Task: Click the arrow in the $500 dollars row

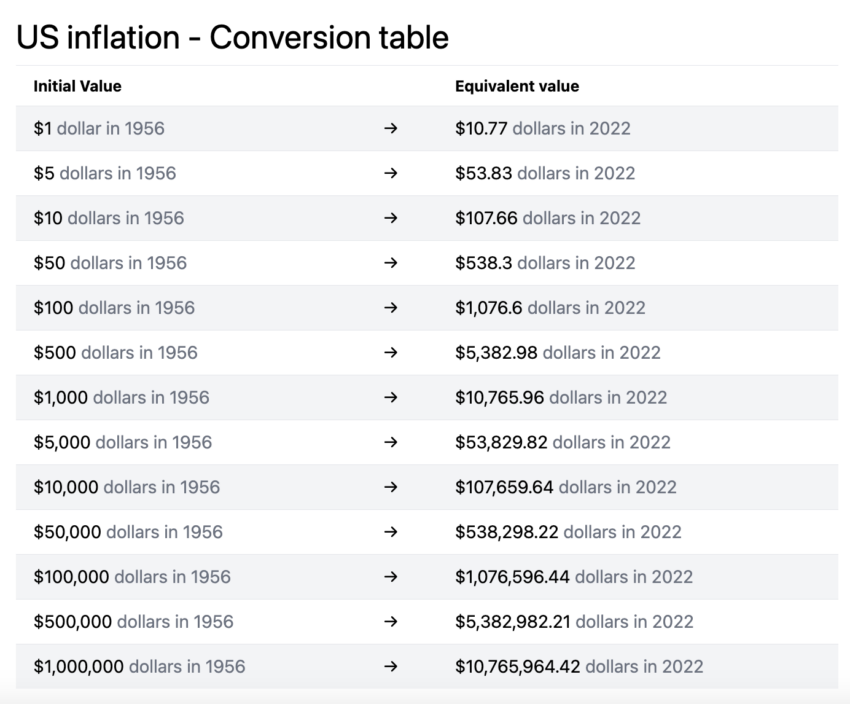Action: pos(390,353)
